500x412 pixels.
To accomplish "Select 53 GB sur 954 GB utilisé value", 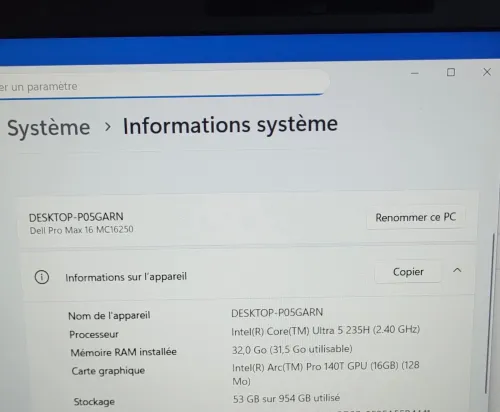I will (x=286, y=398).
